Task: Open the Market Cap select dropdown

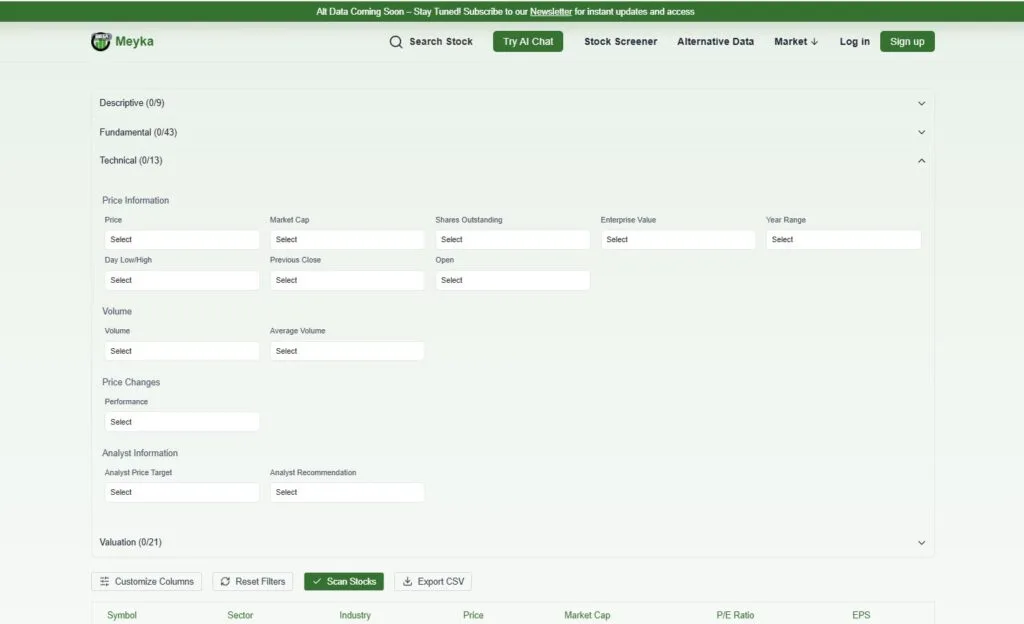Action: tap(346, 239)
